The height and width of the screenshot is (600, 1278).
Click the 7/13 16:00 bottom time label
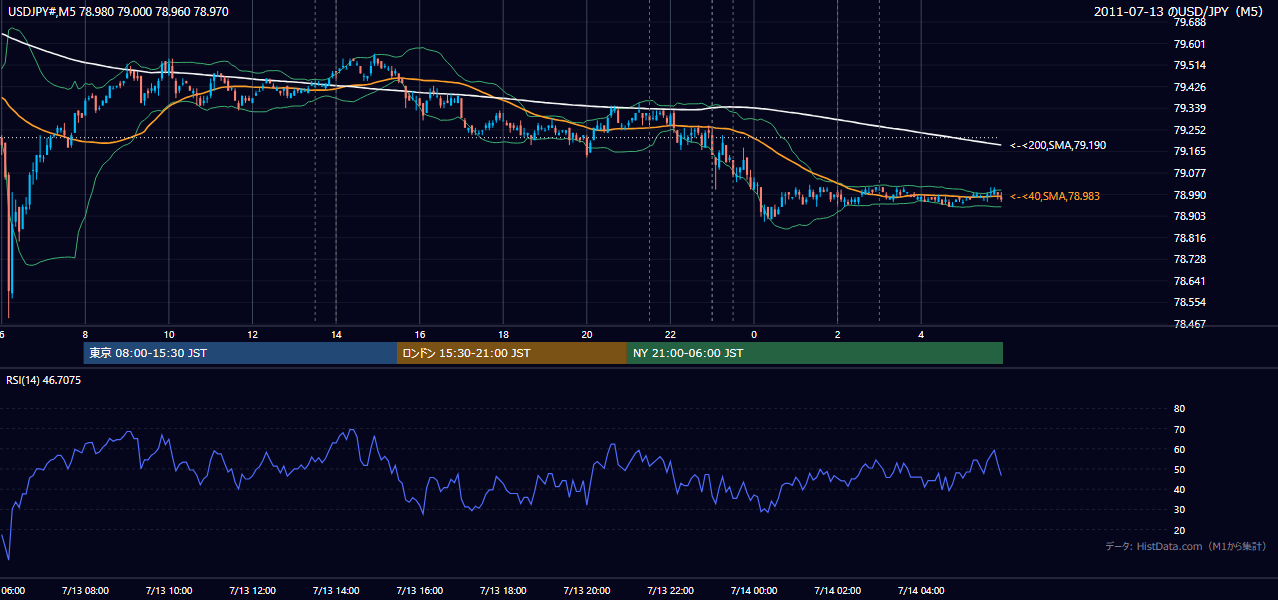[x=420, y=591]
